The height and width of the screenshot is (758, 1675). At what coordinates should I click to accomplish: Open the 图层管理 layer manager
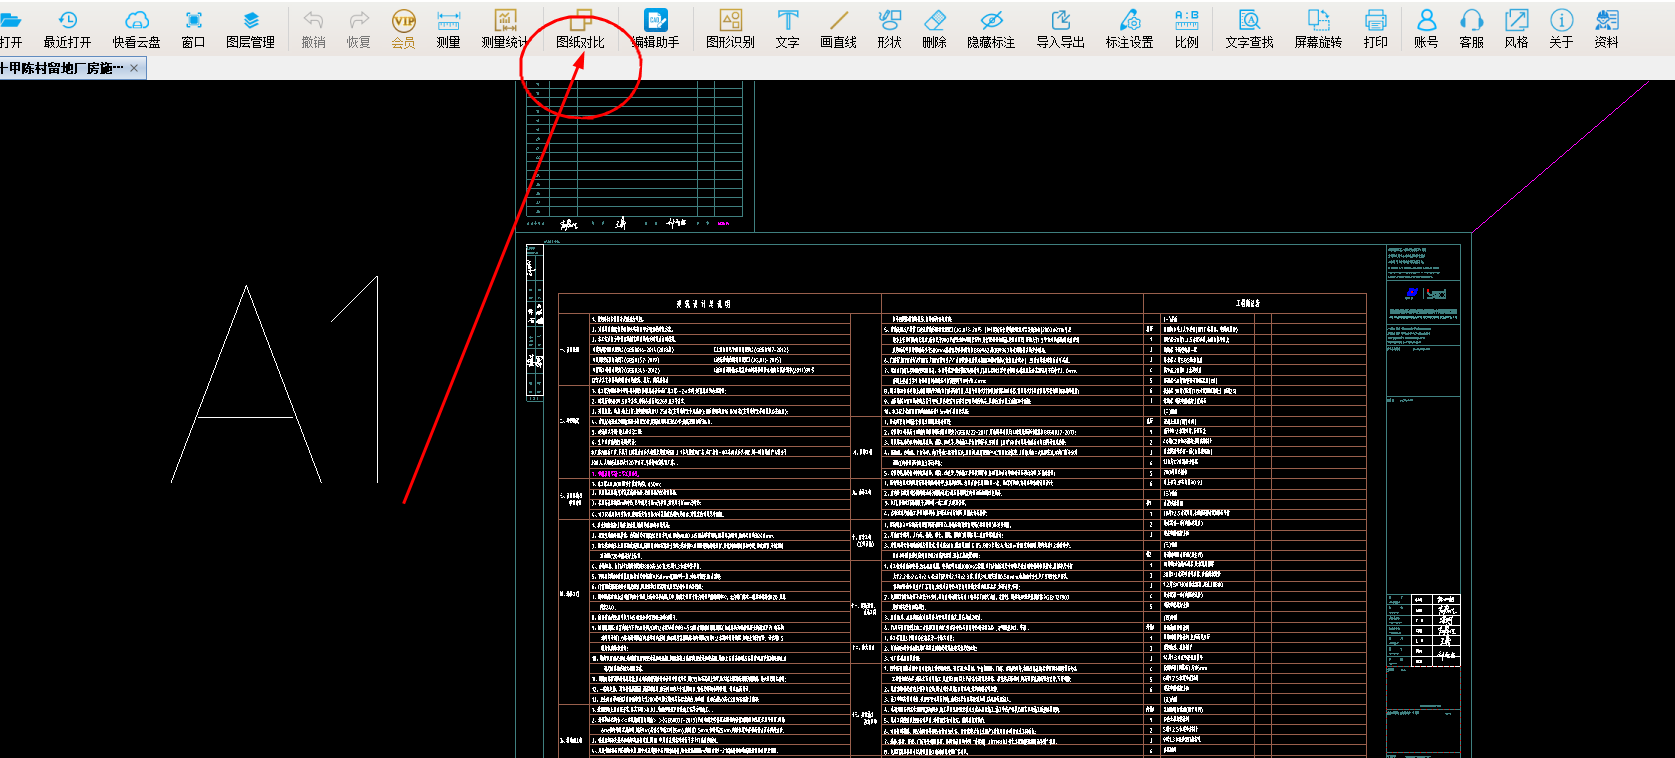250,28
